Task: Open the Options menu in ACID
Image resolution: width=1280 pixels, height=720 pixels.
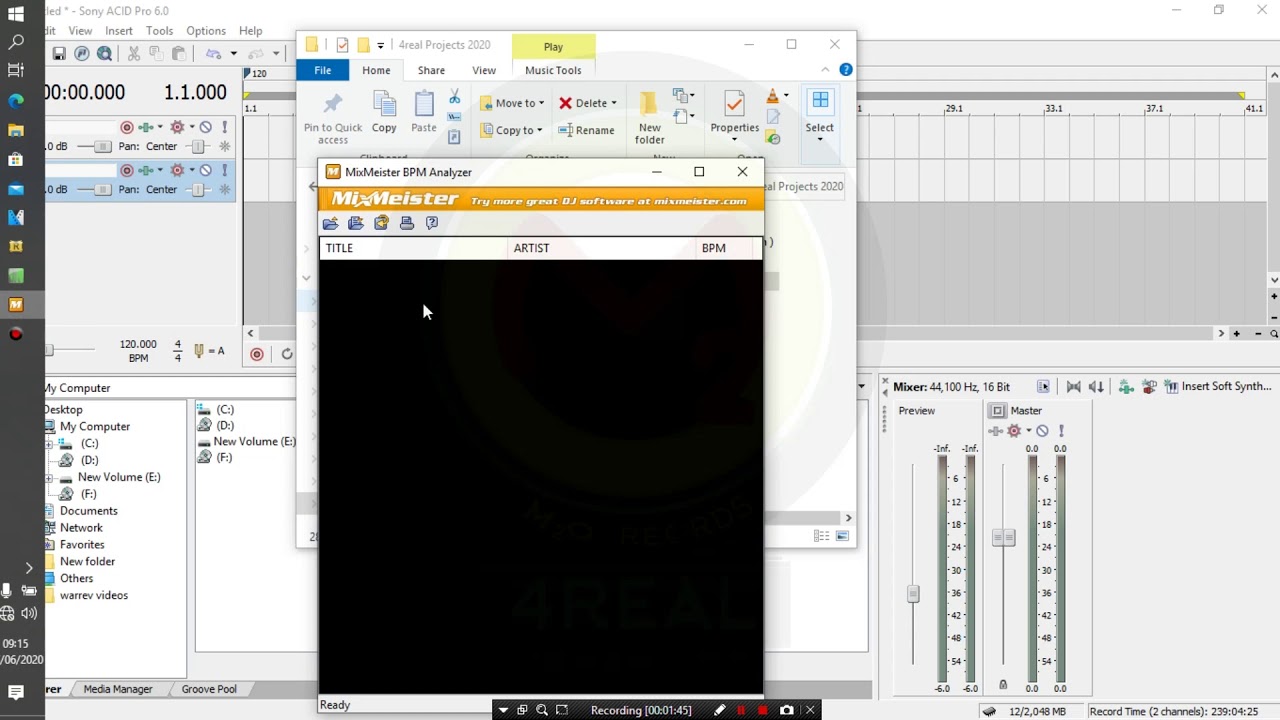Action: [206, 31]
